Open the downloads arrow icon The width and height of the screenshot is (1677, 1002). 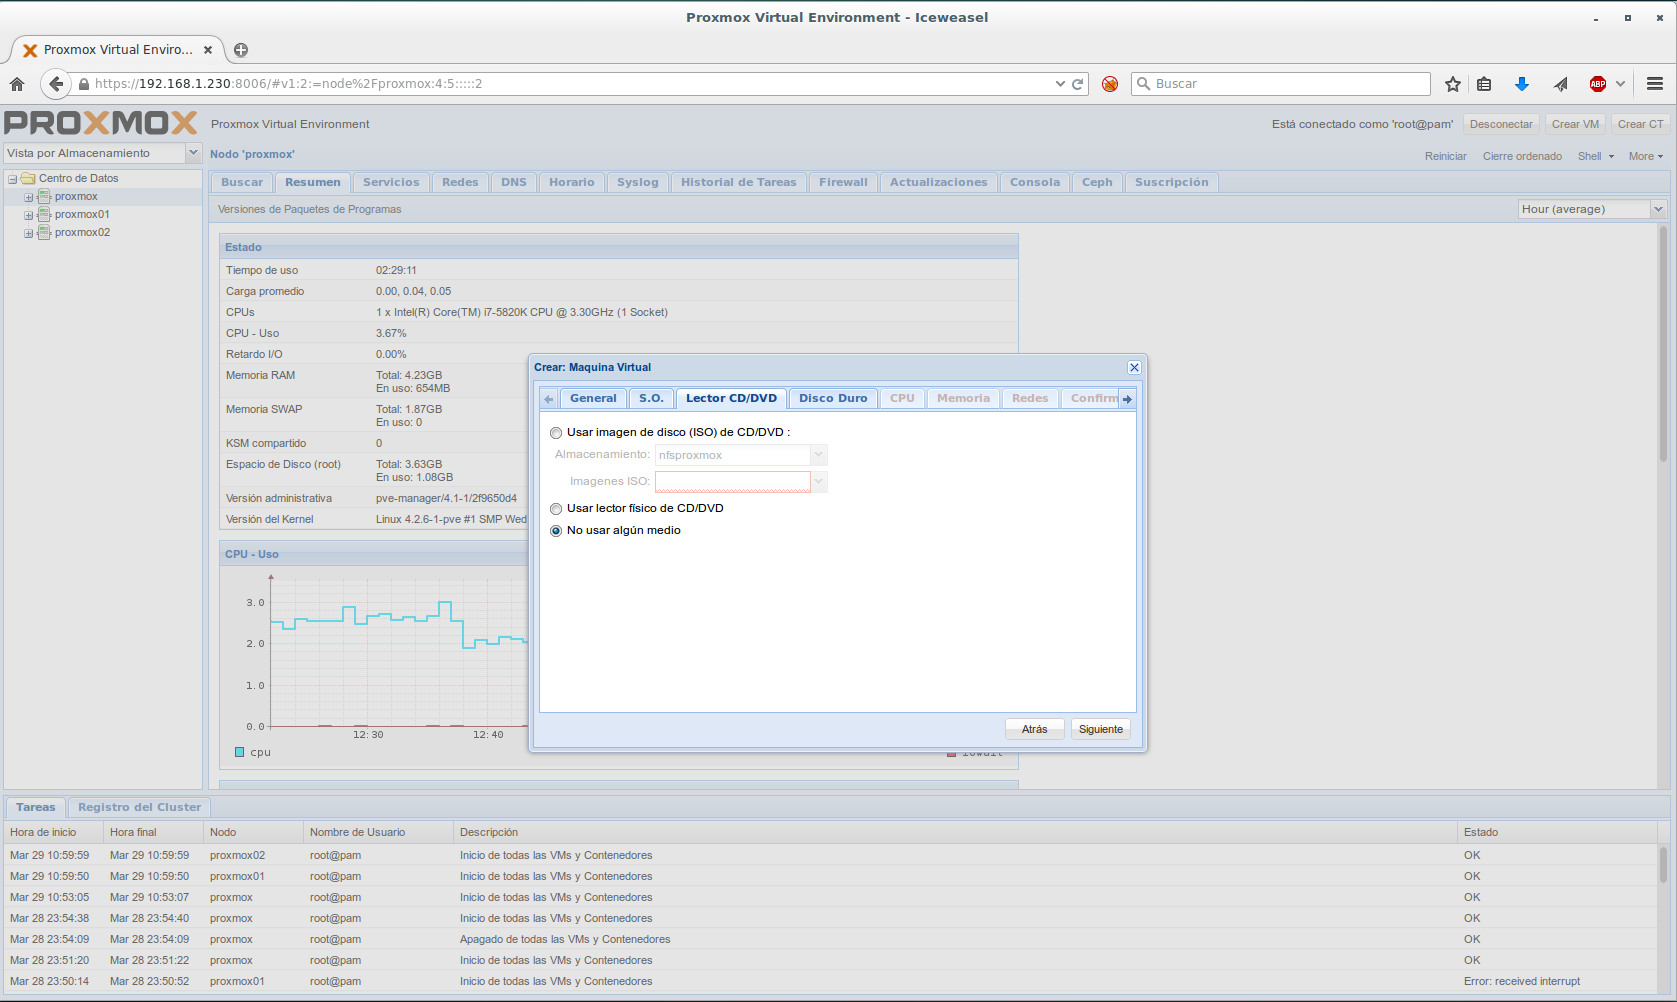(x=1521, y=84)
